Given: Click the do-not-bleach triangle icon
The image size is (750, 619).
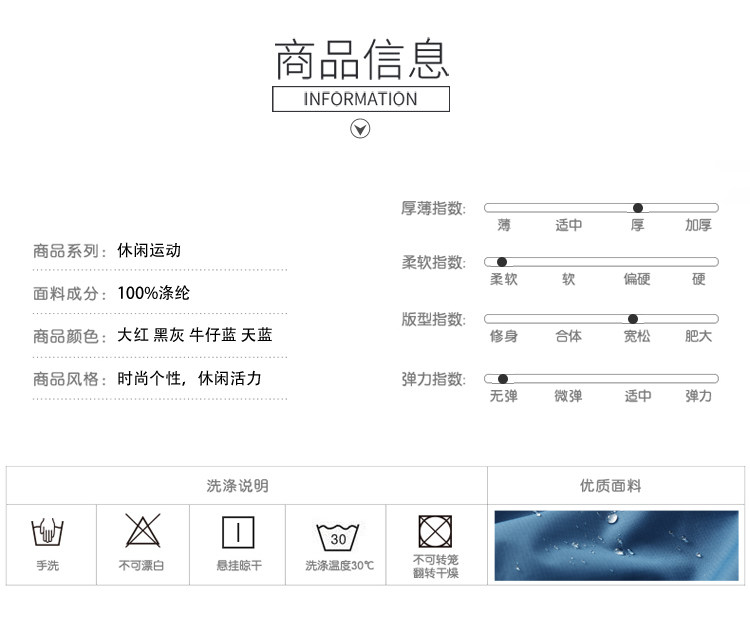Looking at the screenshot, I should pos(143,531).
